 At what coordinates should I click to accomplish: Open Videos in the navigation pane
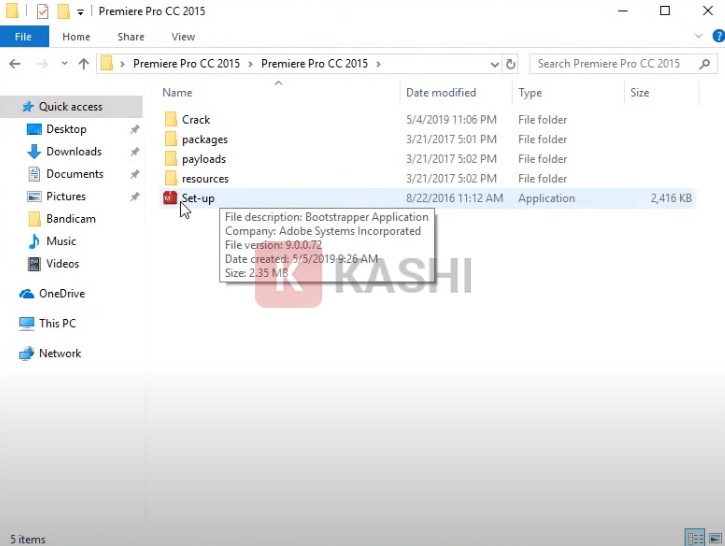[62, 264]
